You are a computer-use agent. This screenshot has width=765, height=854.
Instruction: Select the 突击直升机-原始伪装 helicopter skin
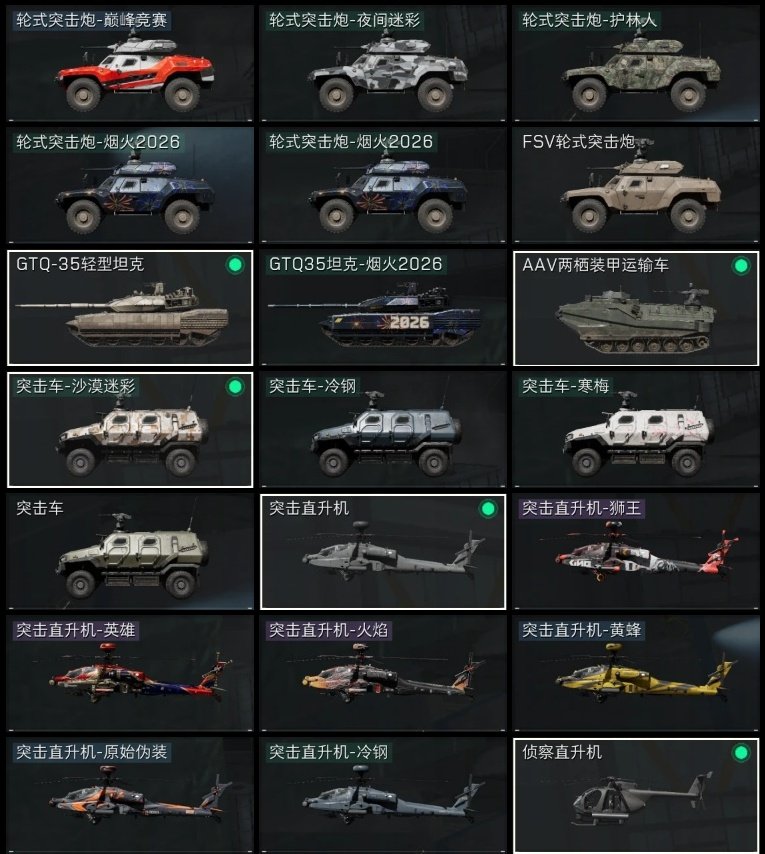tap(130, 796)
